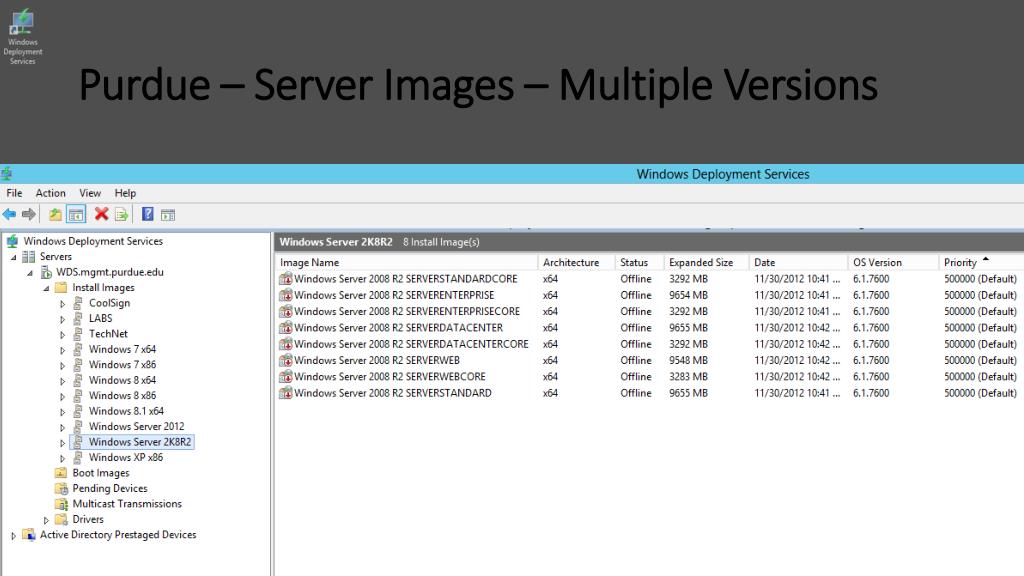Click the 9654 MB expanded size cell

pos(688,295)
